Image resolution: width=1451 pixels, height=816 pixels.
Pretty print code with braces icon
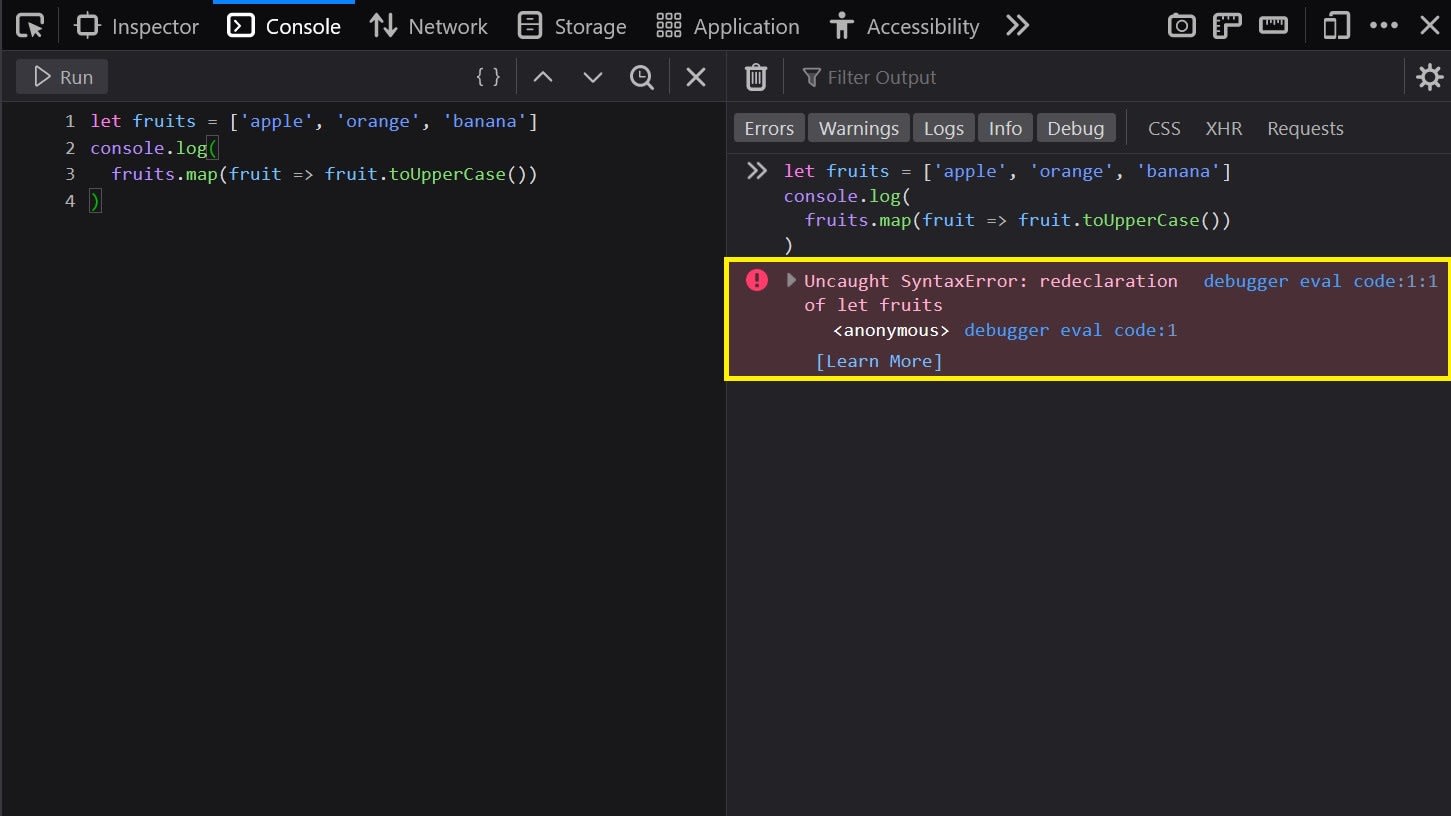488,77
